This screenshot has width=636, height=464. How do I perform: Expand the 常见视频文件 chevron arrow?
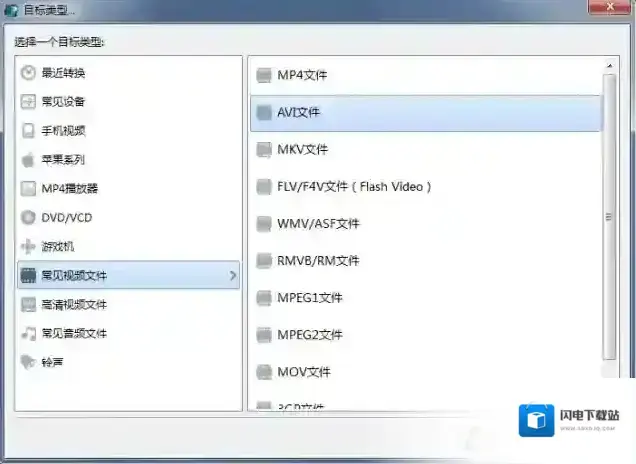point(232,275)
